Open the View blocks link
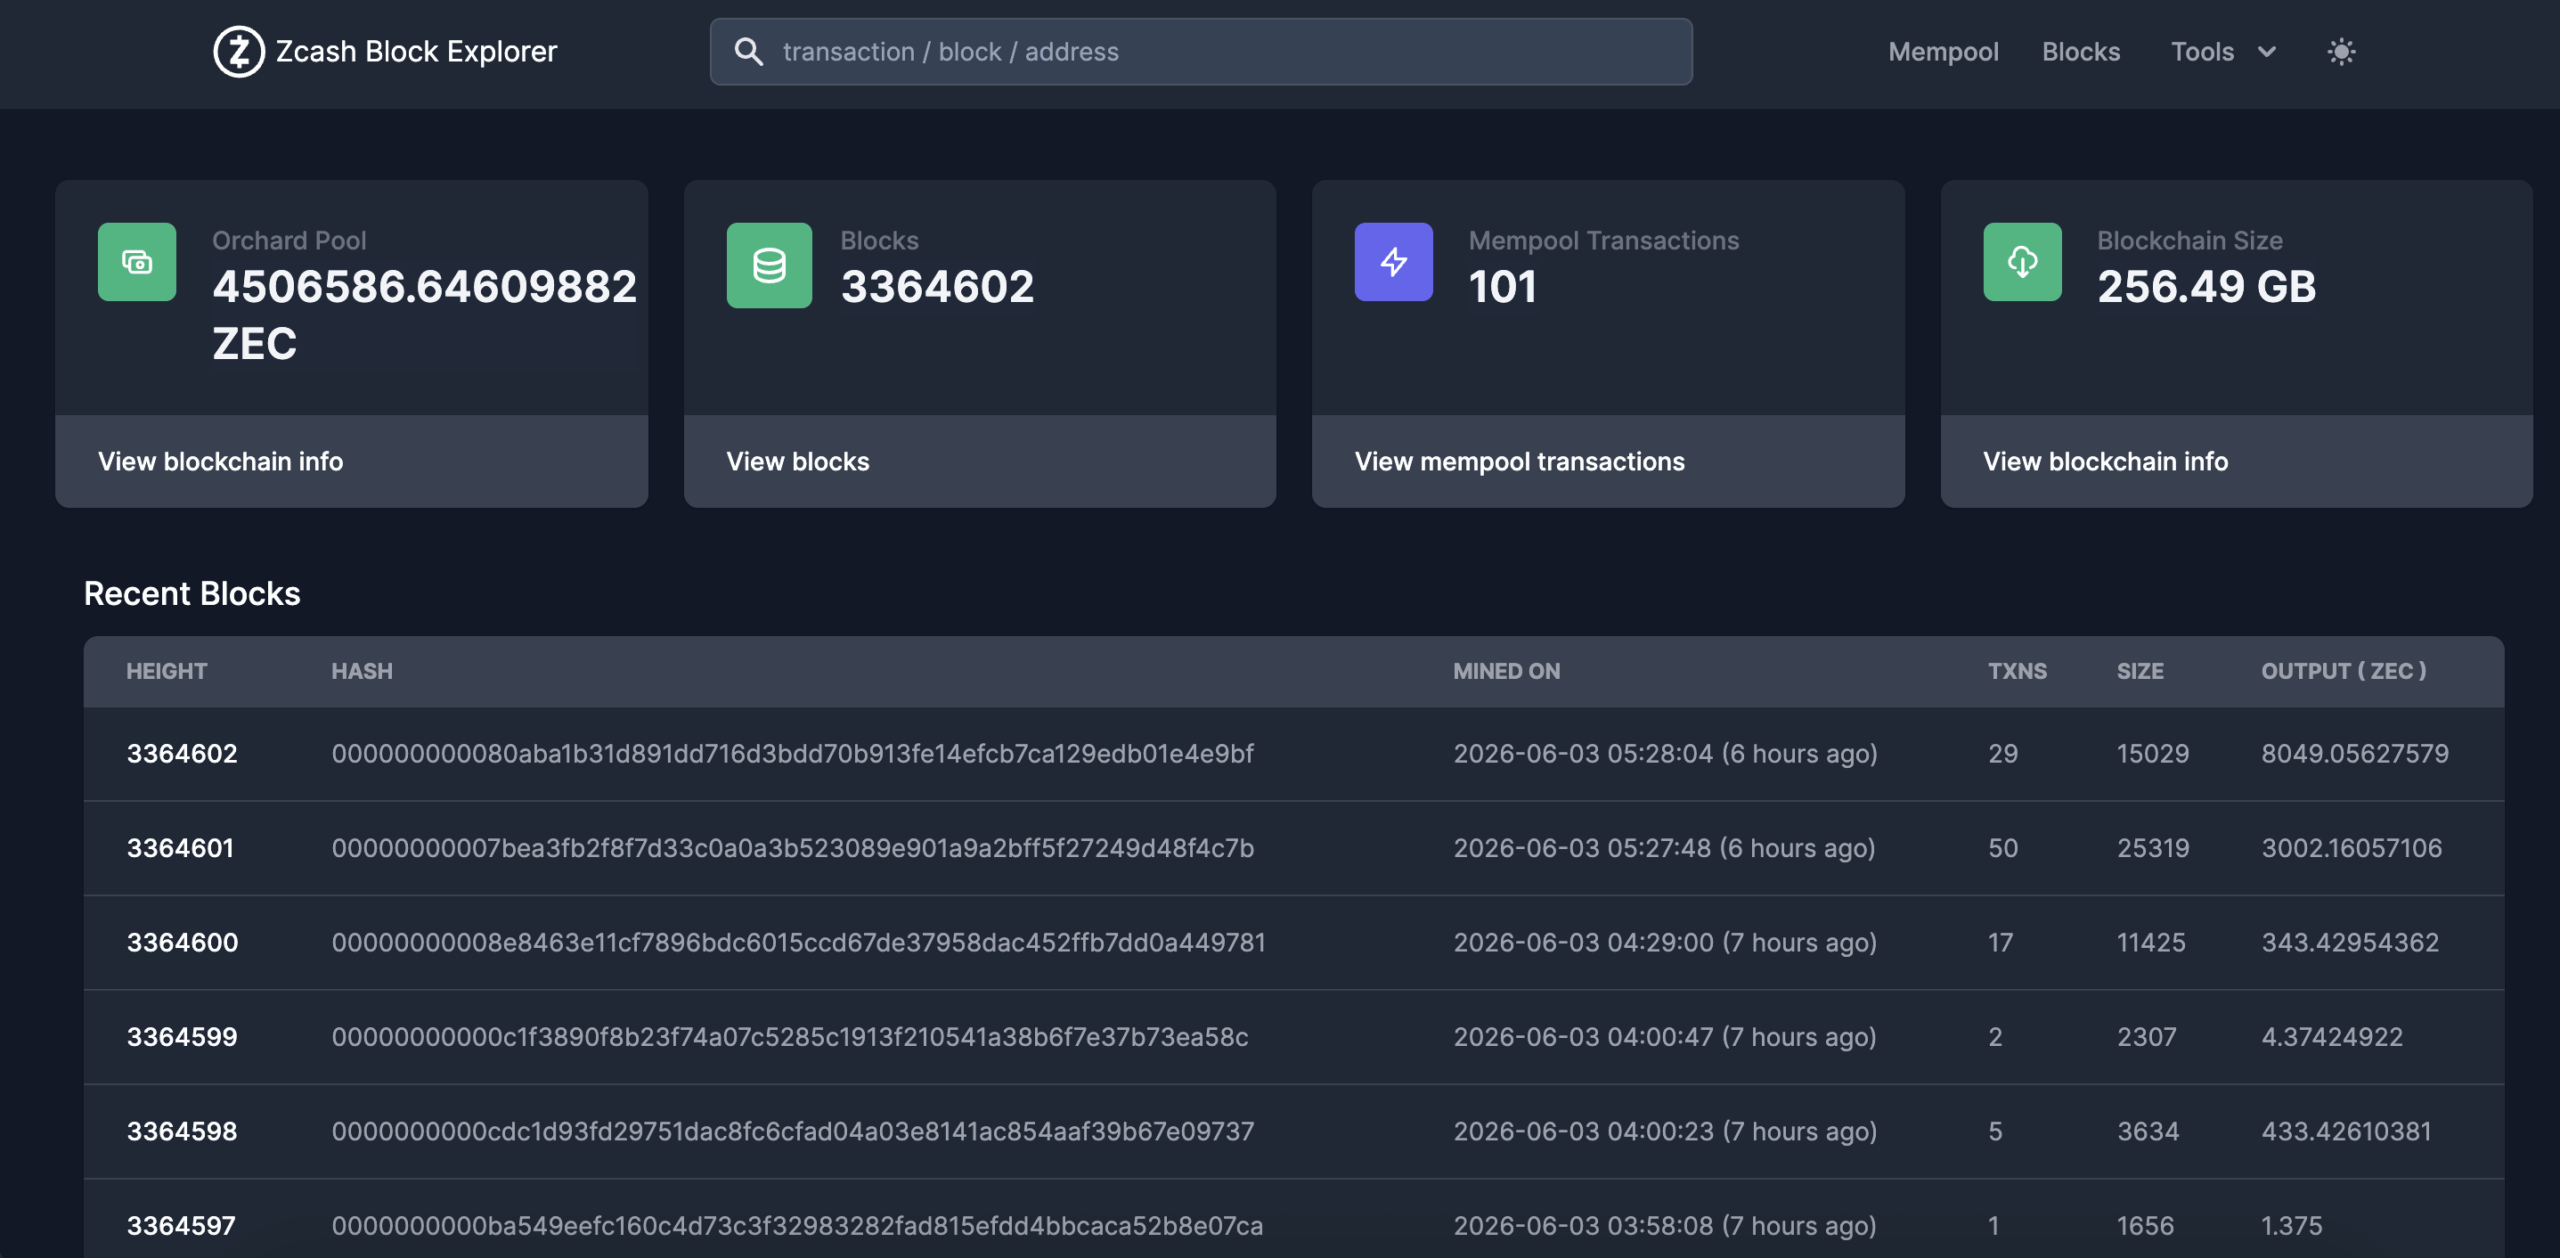The image size is (2560, 1258). coord(798,461)
